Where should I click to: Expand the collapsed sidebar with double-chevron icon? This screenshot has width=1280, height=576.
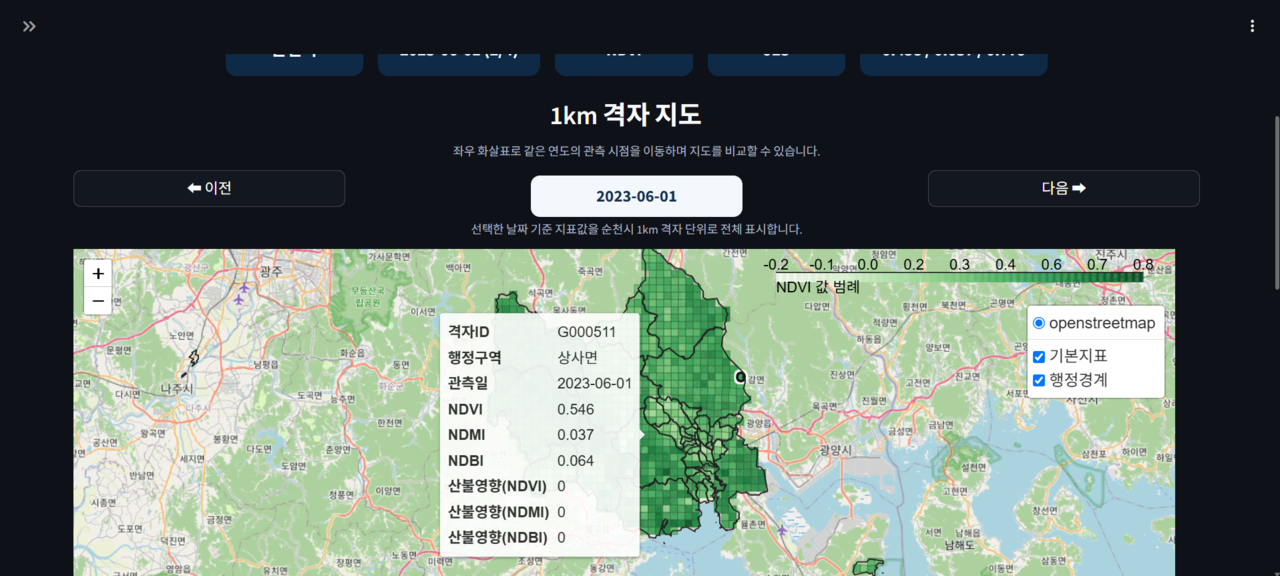29,26
